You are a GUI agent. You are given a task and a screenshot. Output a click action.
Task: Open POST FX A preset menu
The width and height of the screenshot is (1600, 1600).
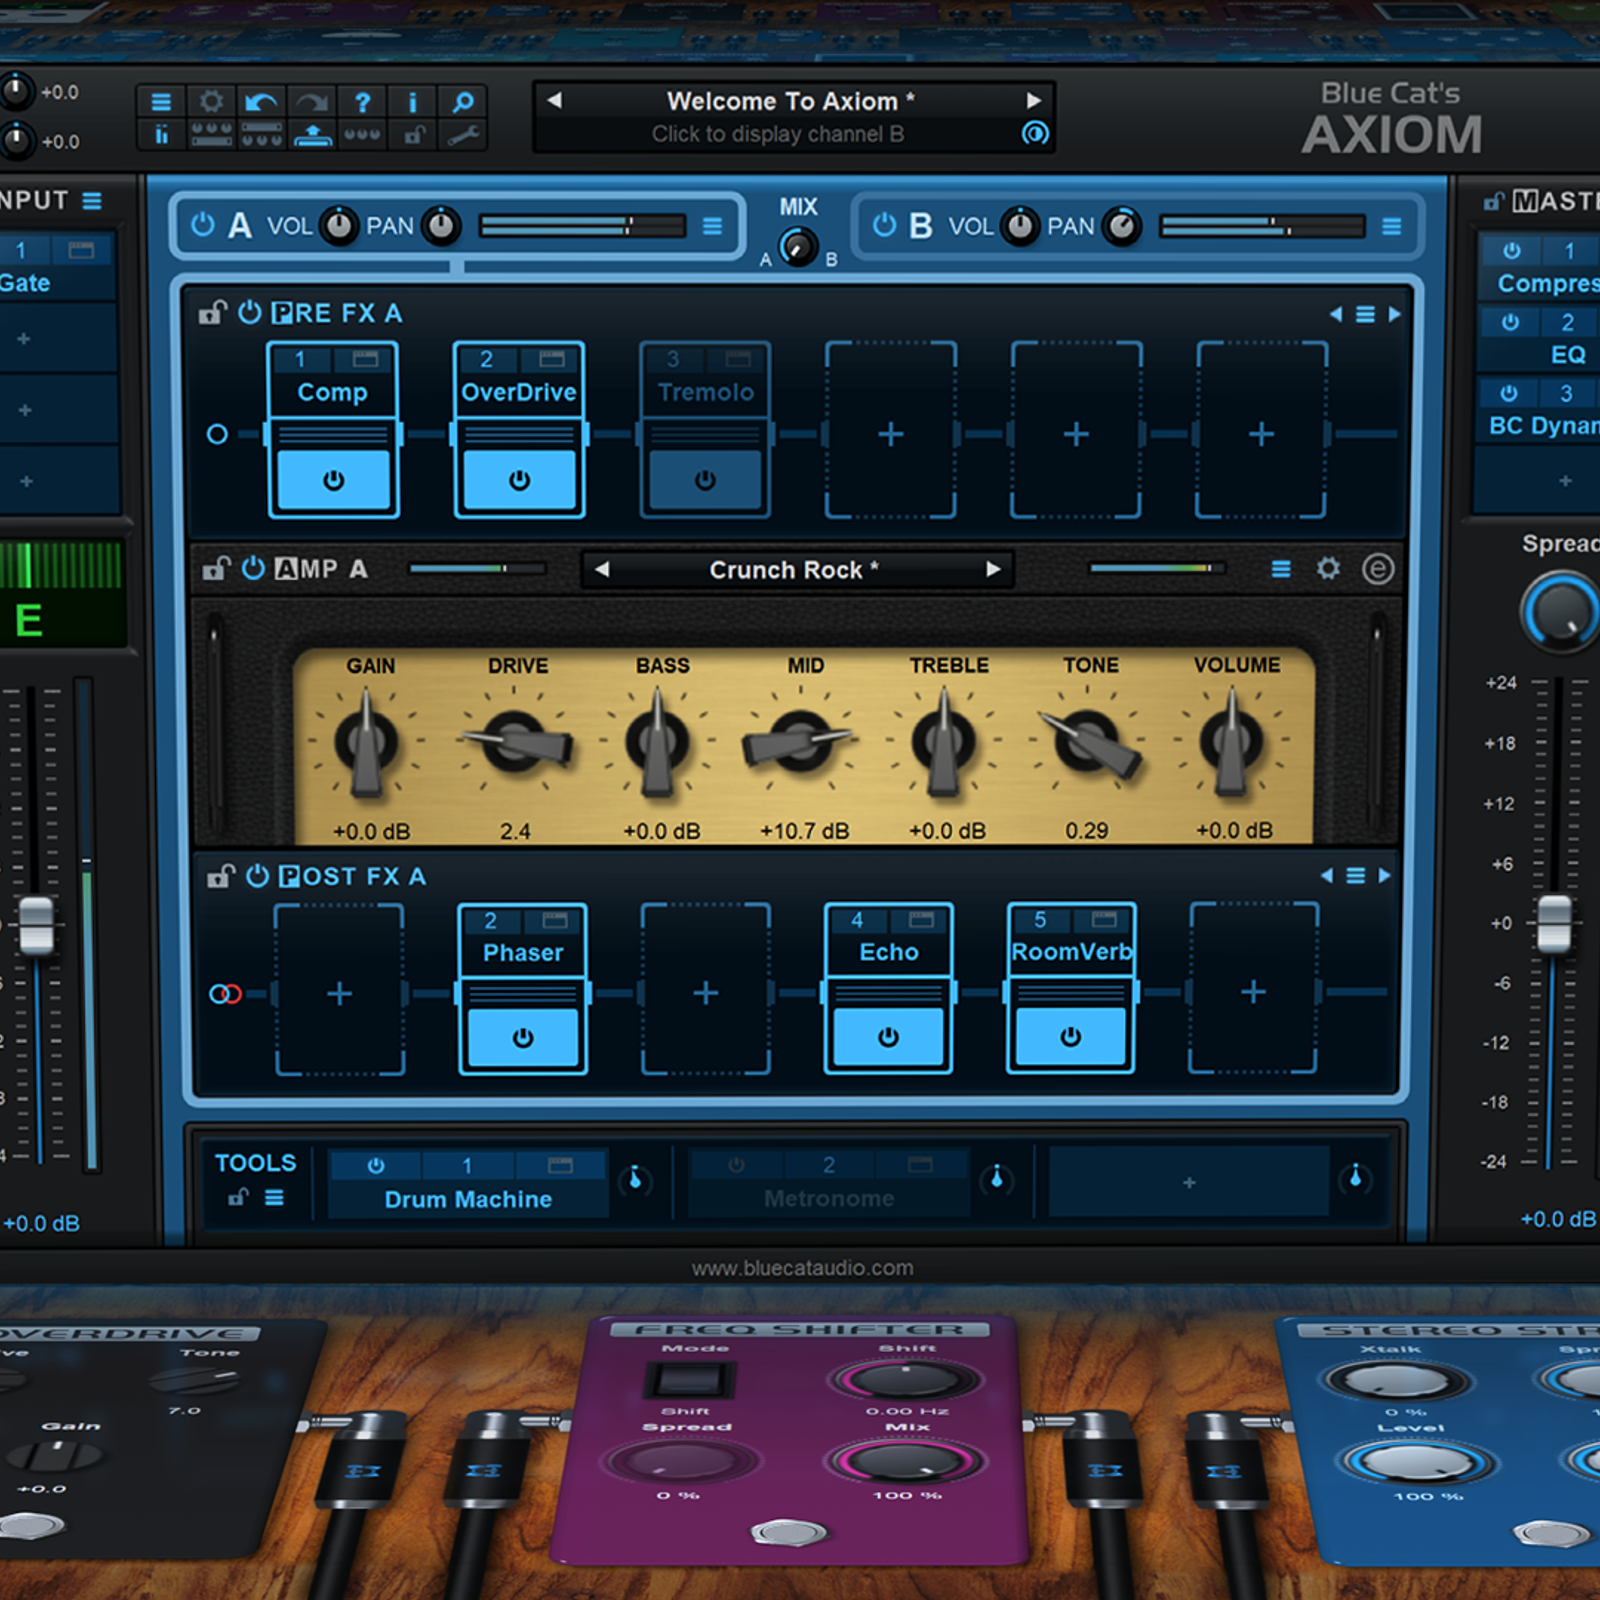1356,876
